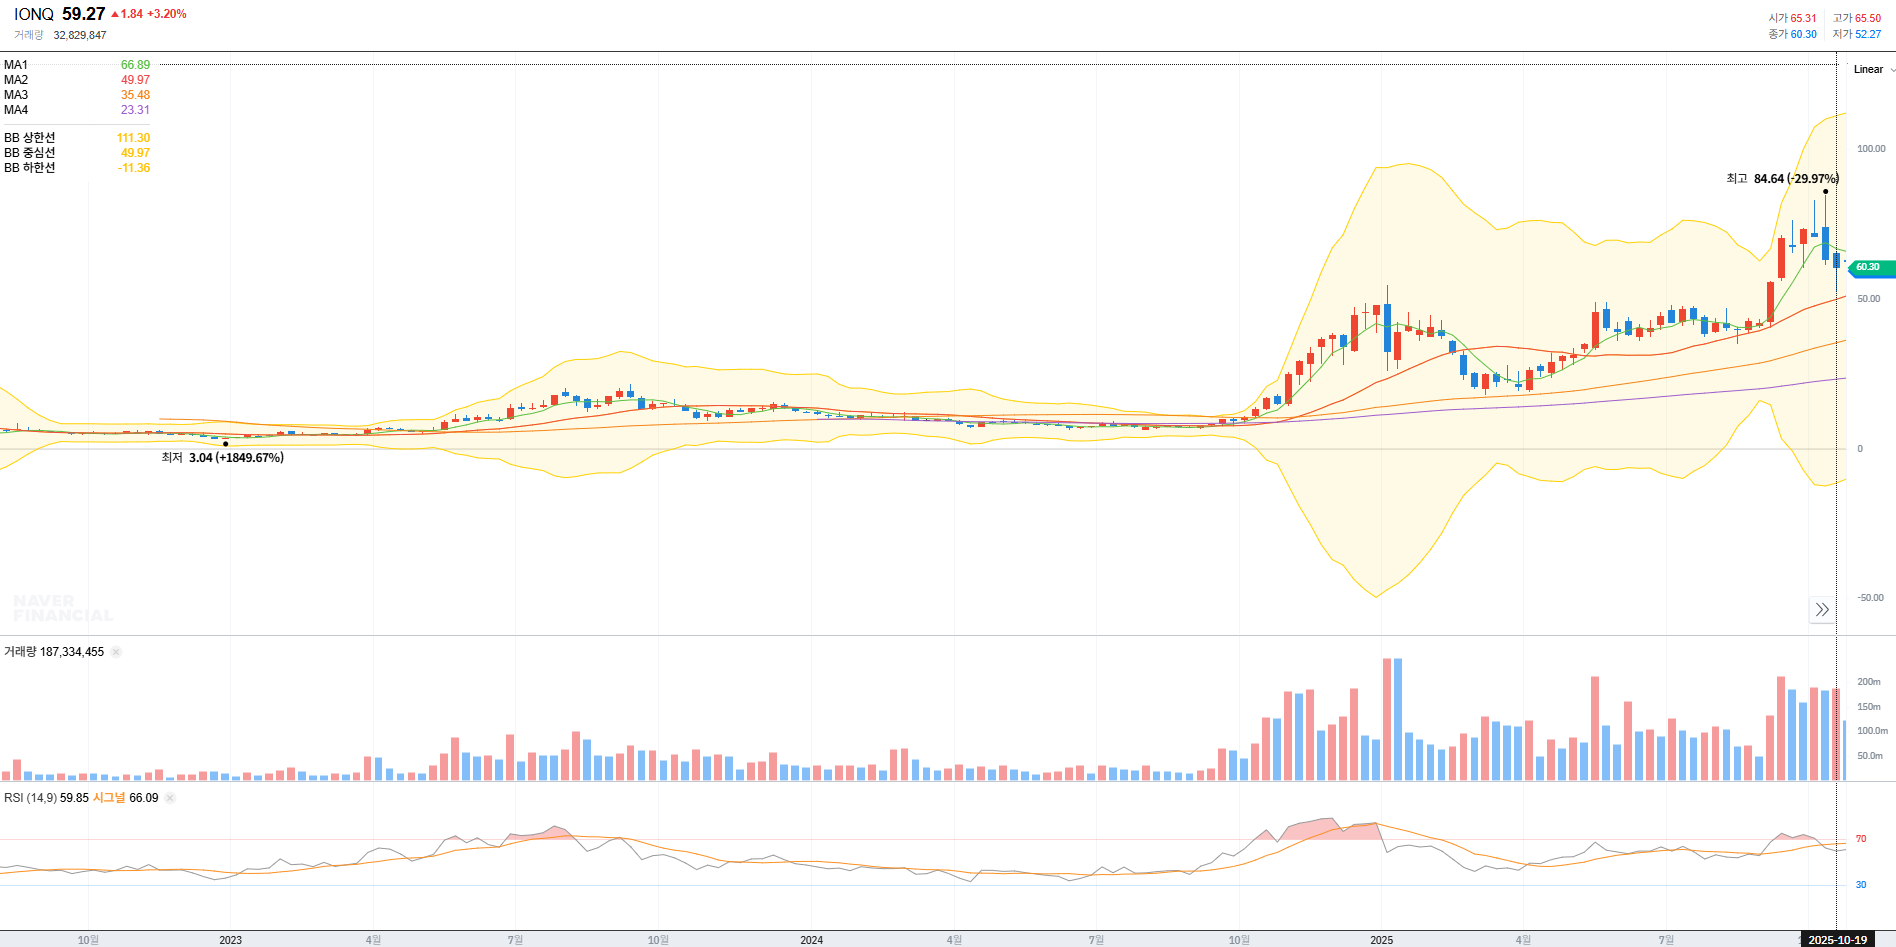Select the MA3 legend value 35.48
The height and width of the screenshot is (947, 1896).
click(135, 95)
